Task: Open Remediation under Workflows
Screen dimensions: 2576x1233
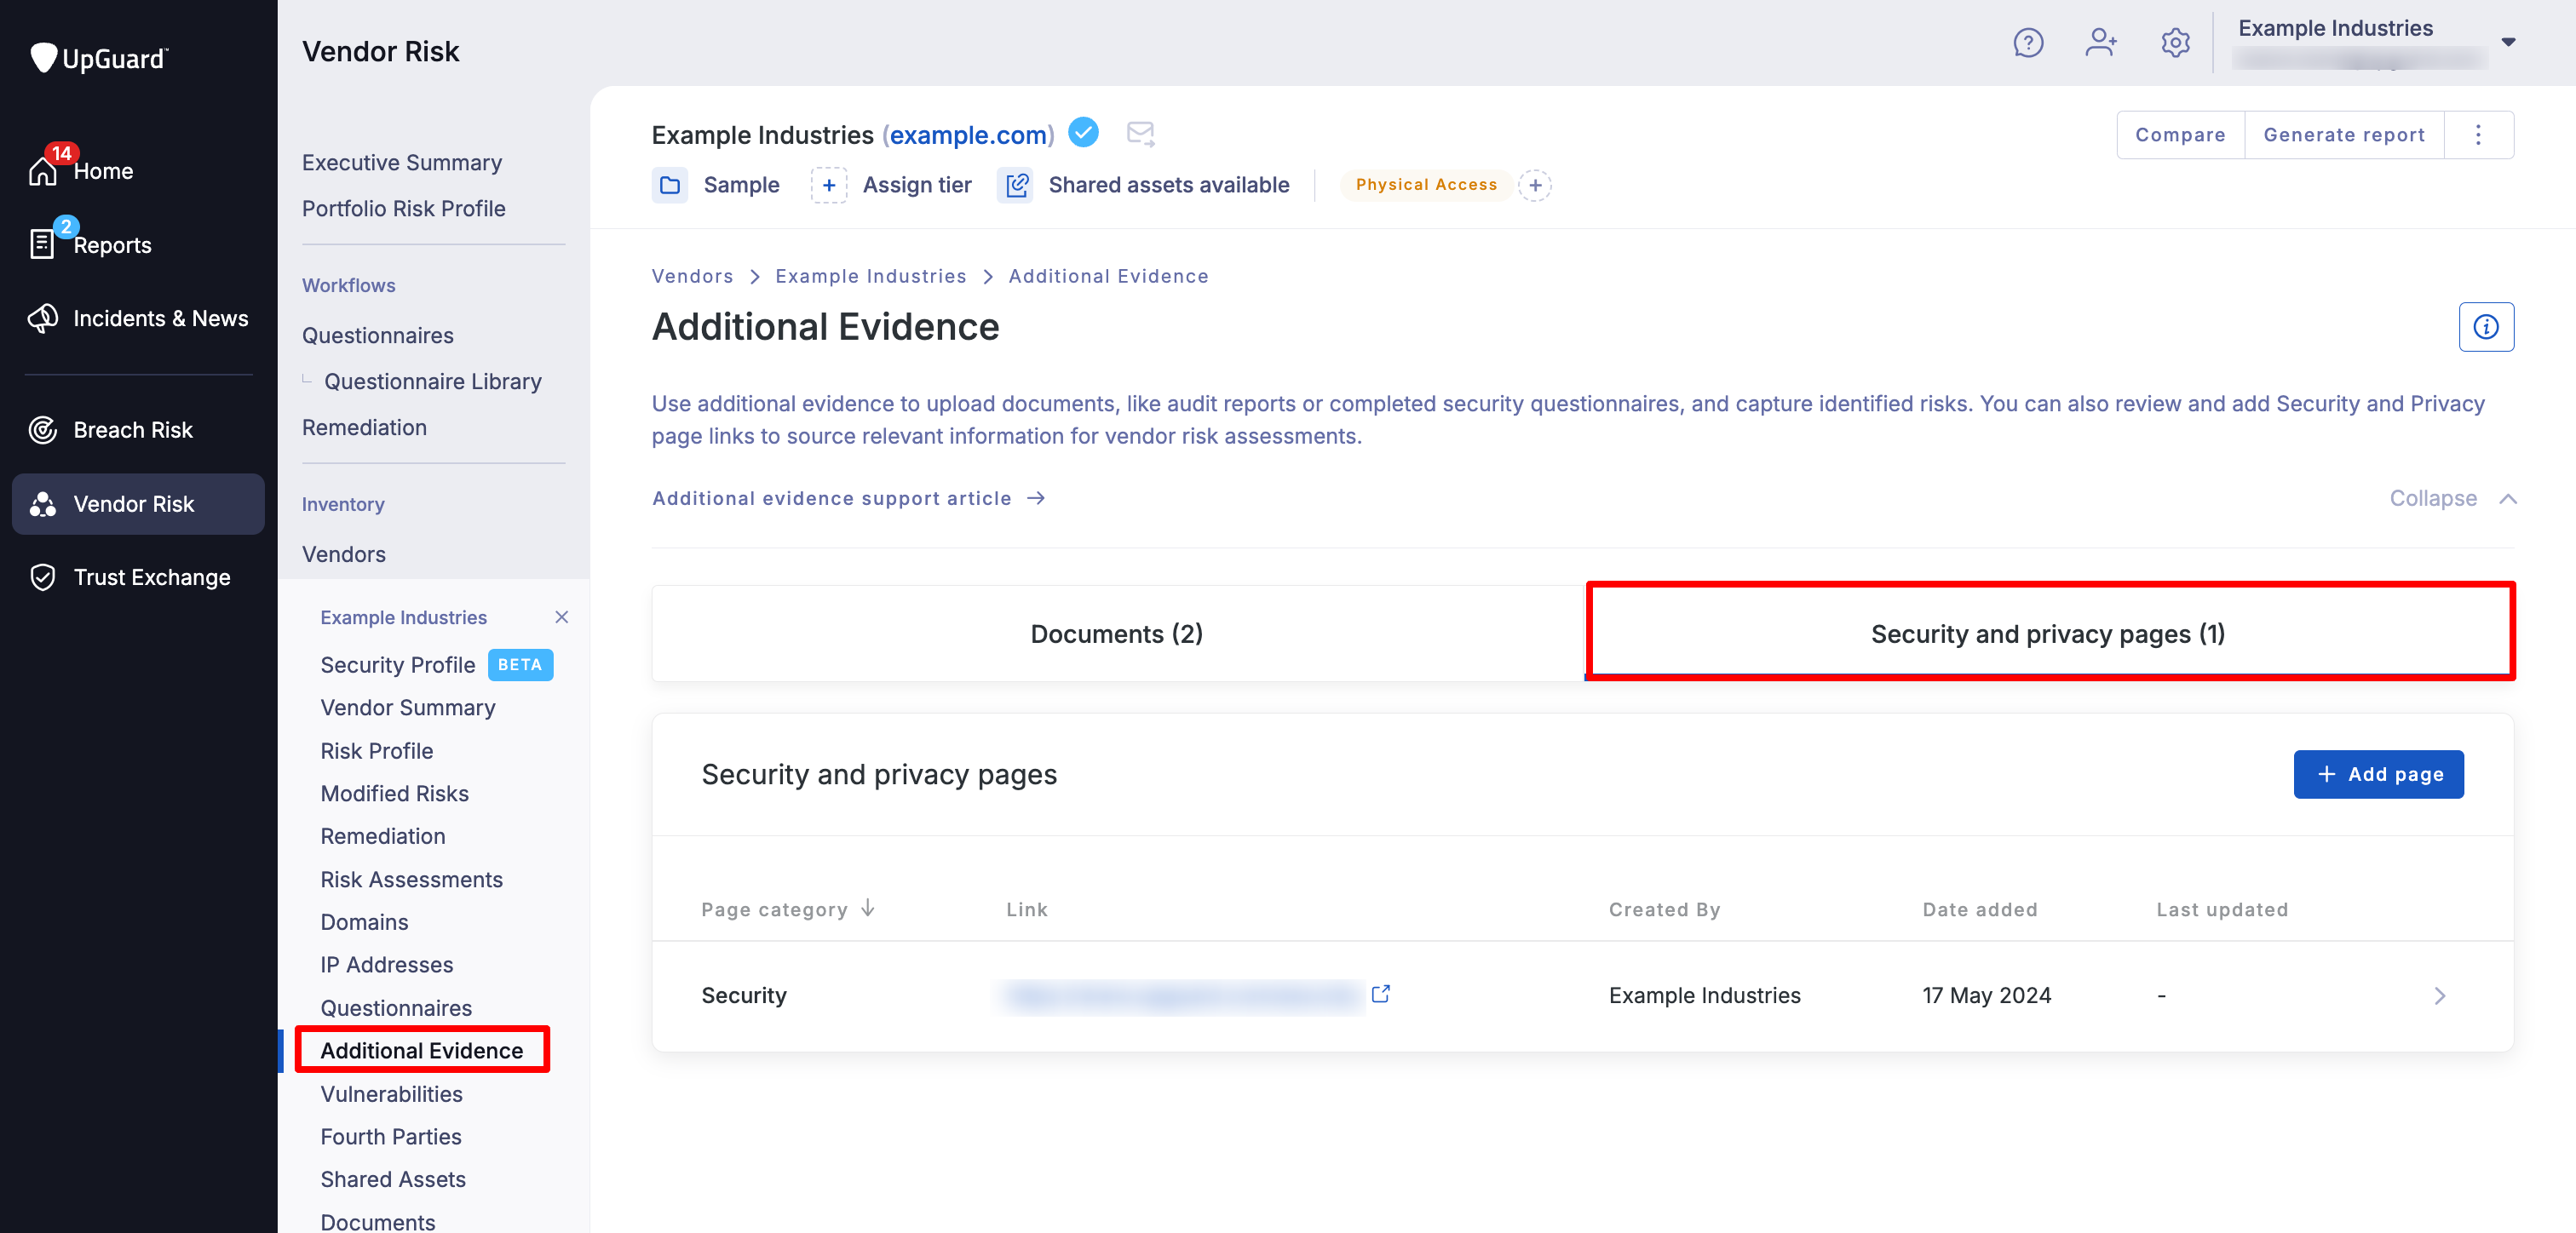Action: [364, 427]
